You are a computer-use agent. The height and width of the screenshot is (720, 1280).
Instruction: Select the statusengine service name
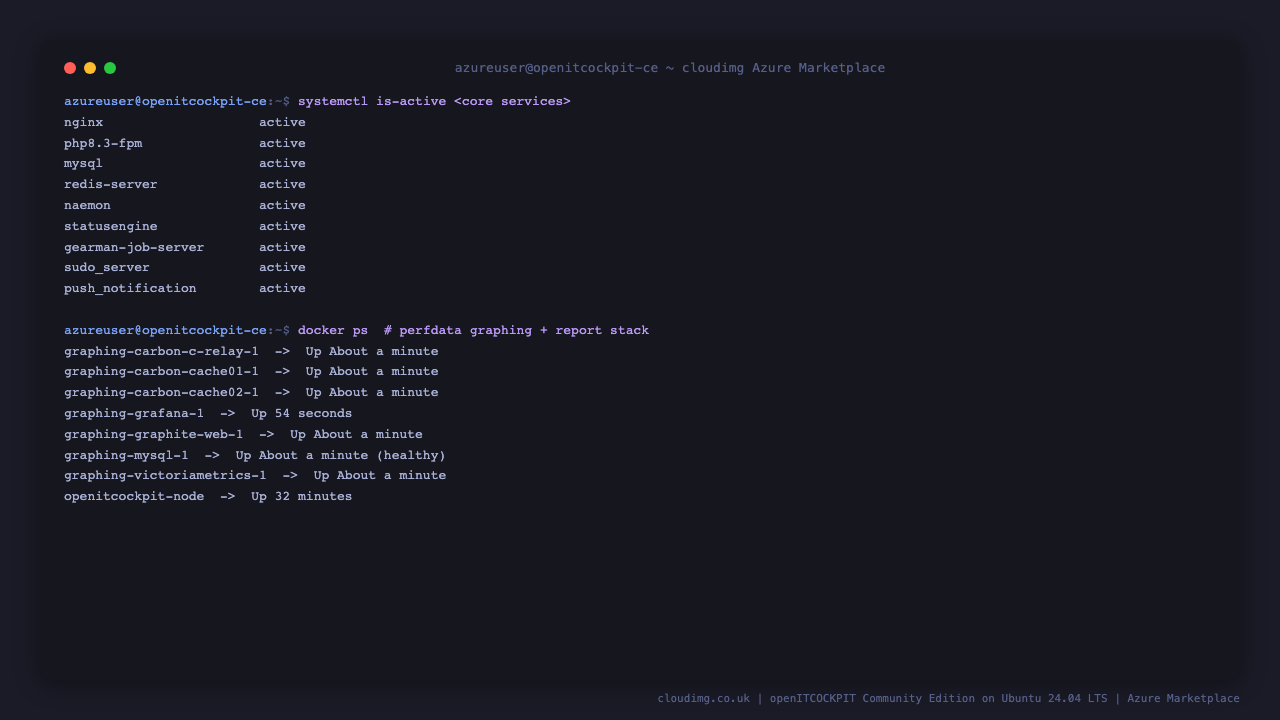111,226
